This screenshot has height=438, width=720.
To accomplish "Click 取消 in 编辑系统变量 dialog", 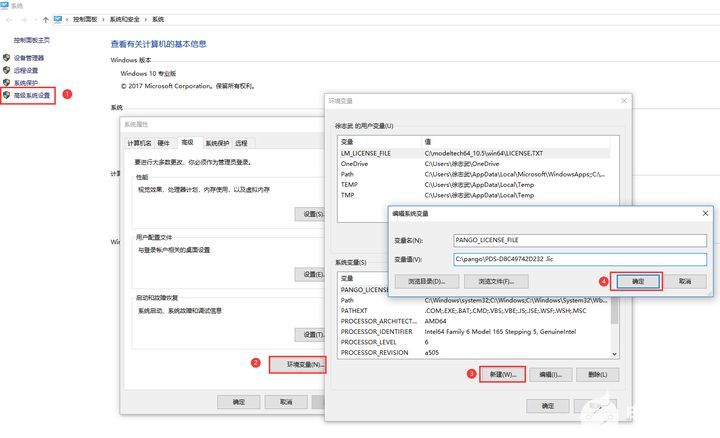I will [685, 281].
